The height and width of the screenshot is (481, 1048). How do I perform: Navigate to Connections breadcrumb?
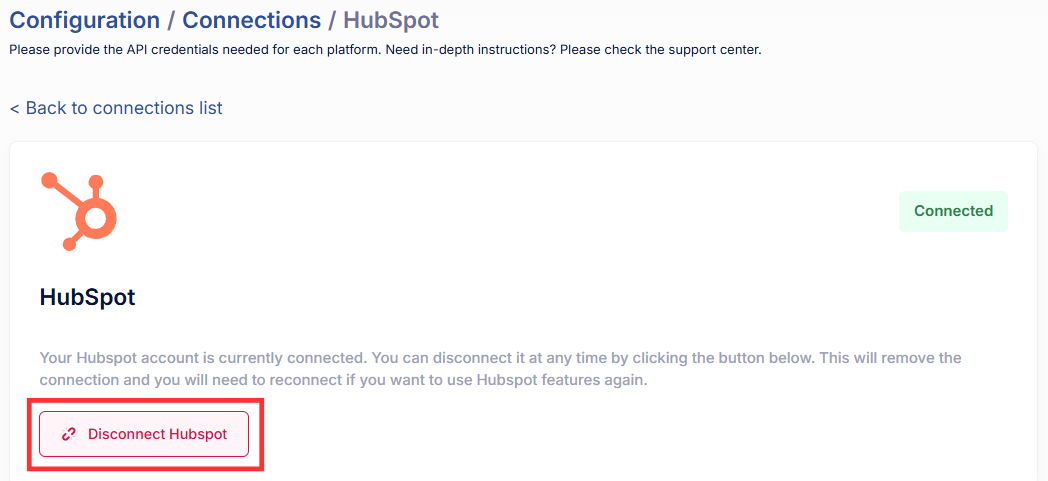[x=252, y=20]
